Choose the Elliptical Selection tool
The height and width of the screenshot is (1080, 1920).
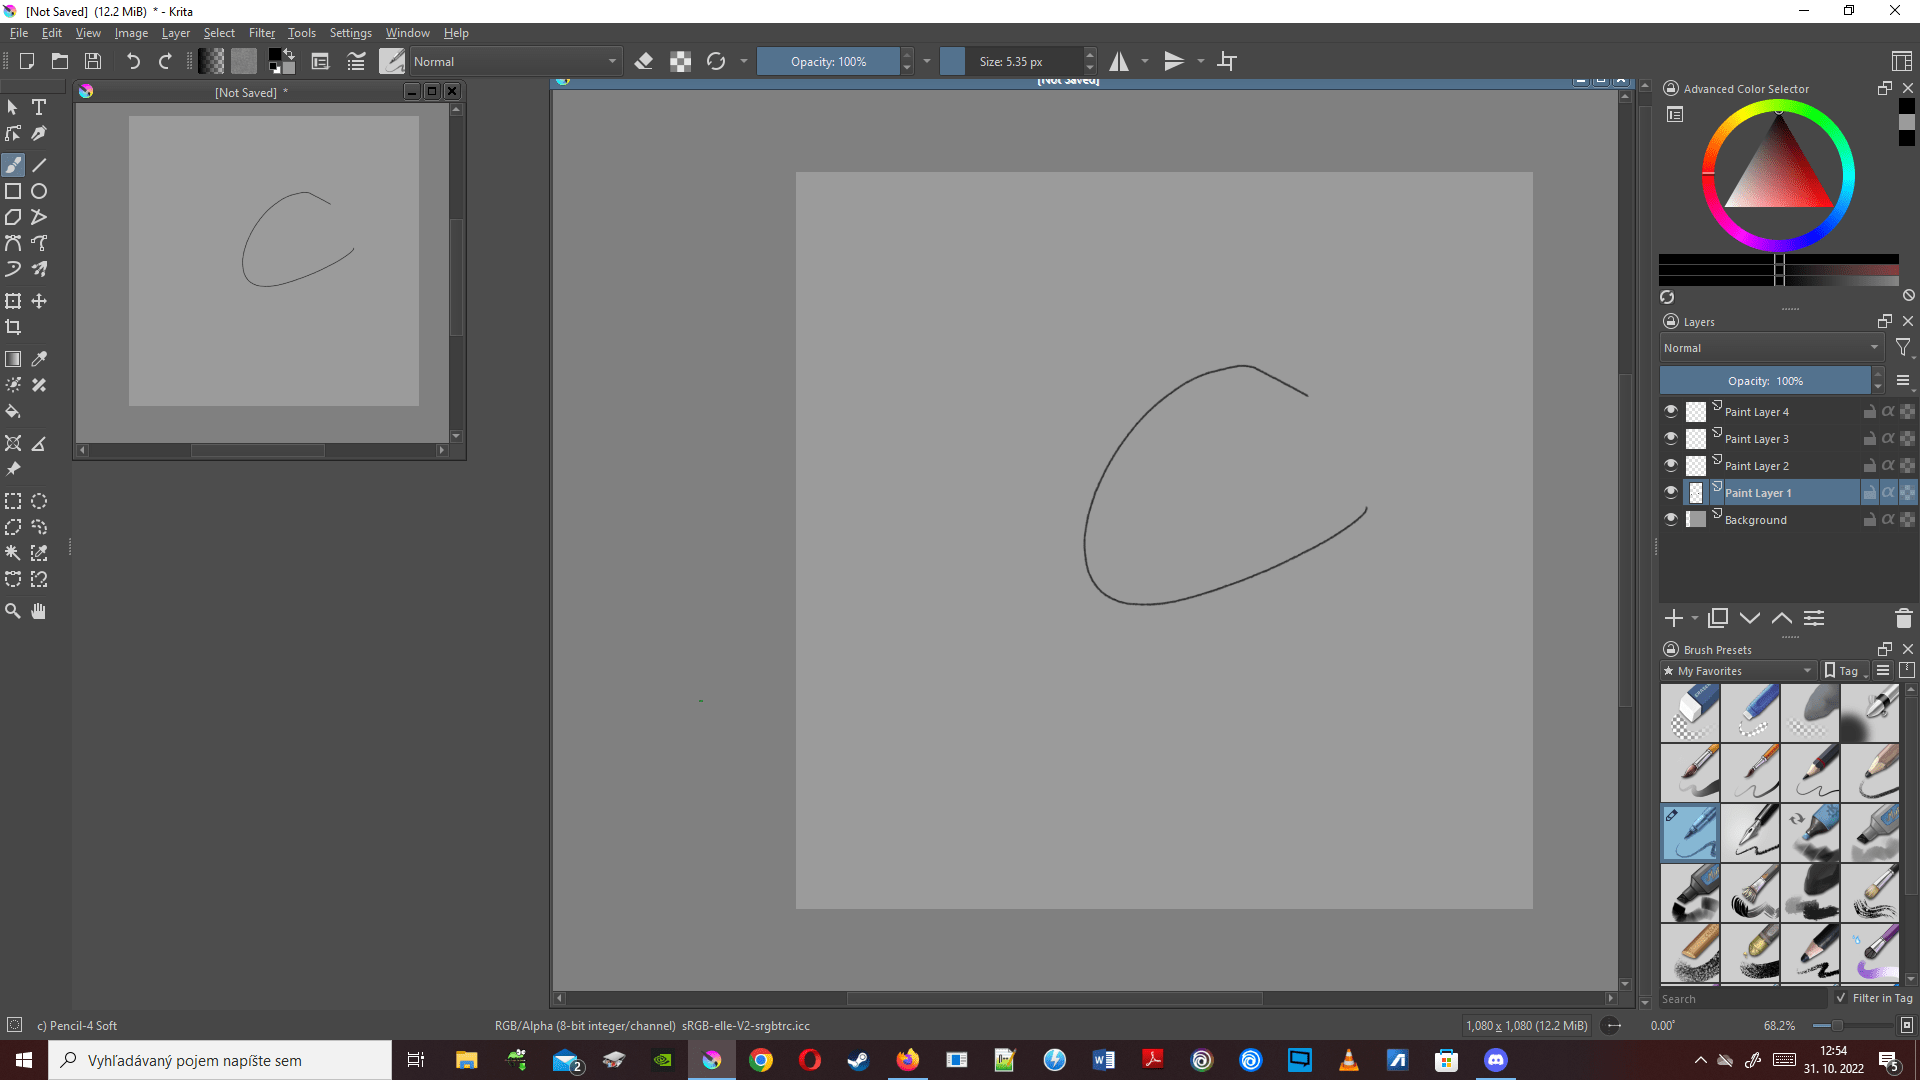pos(39,501)
